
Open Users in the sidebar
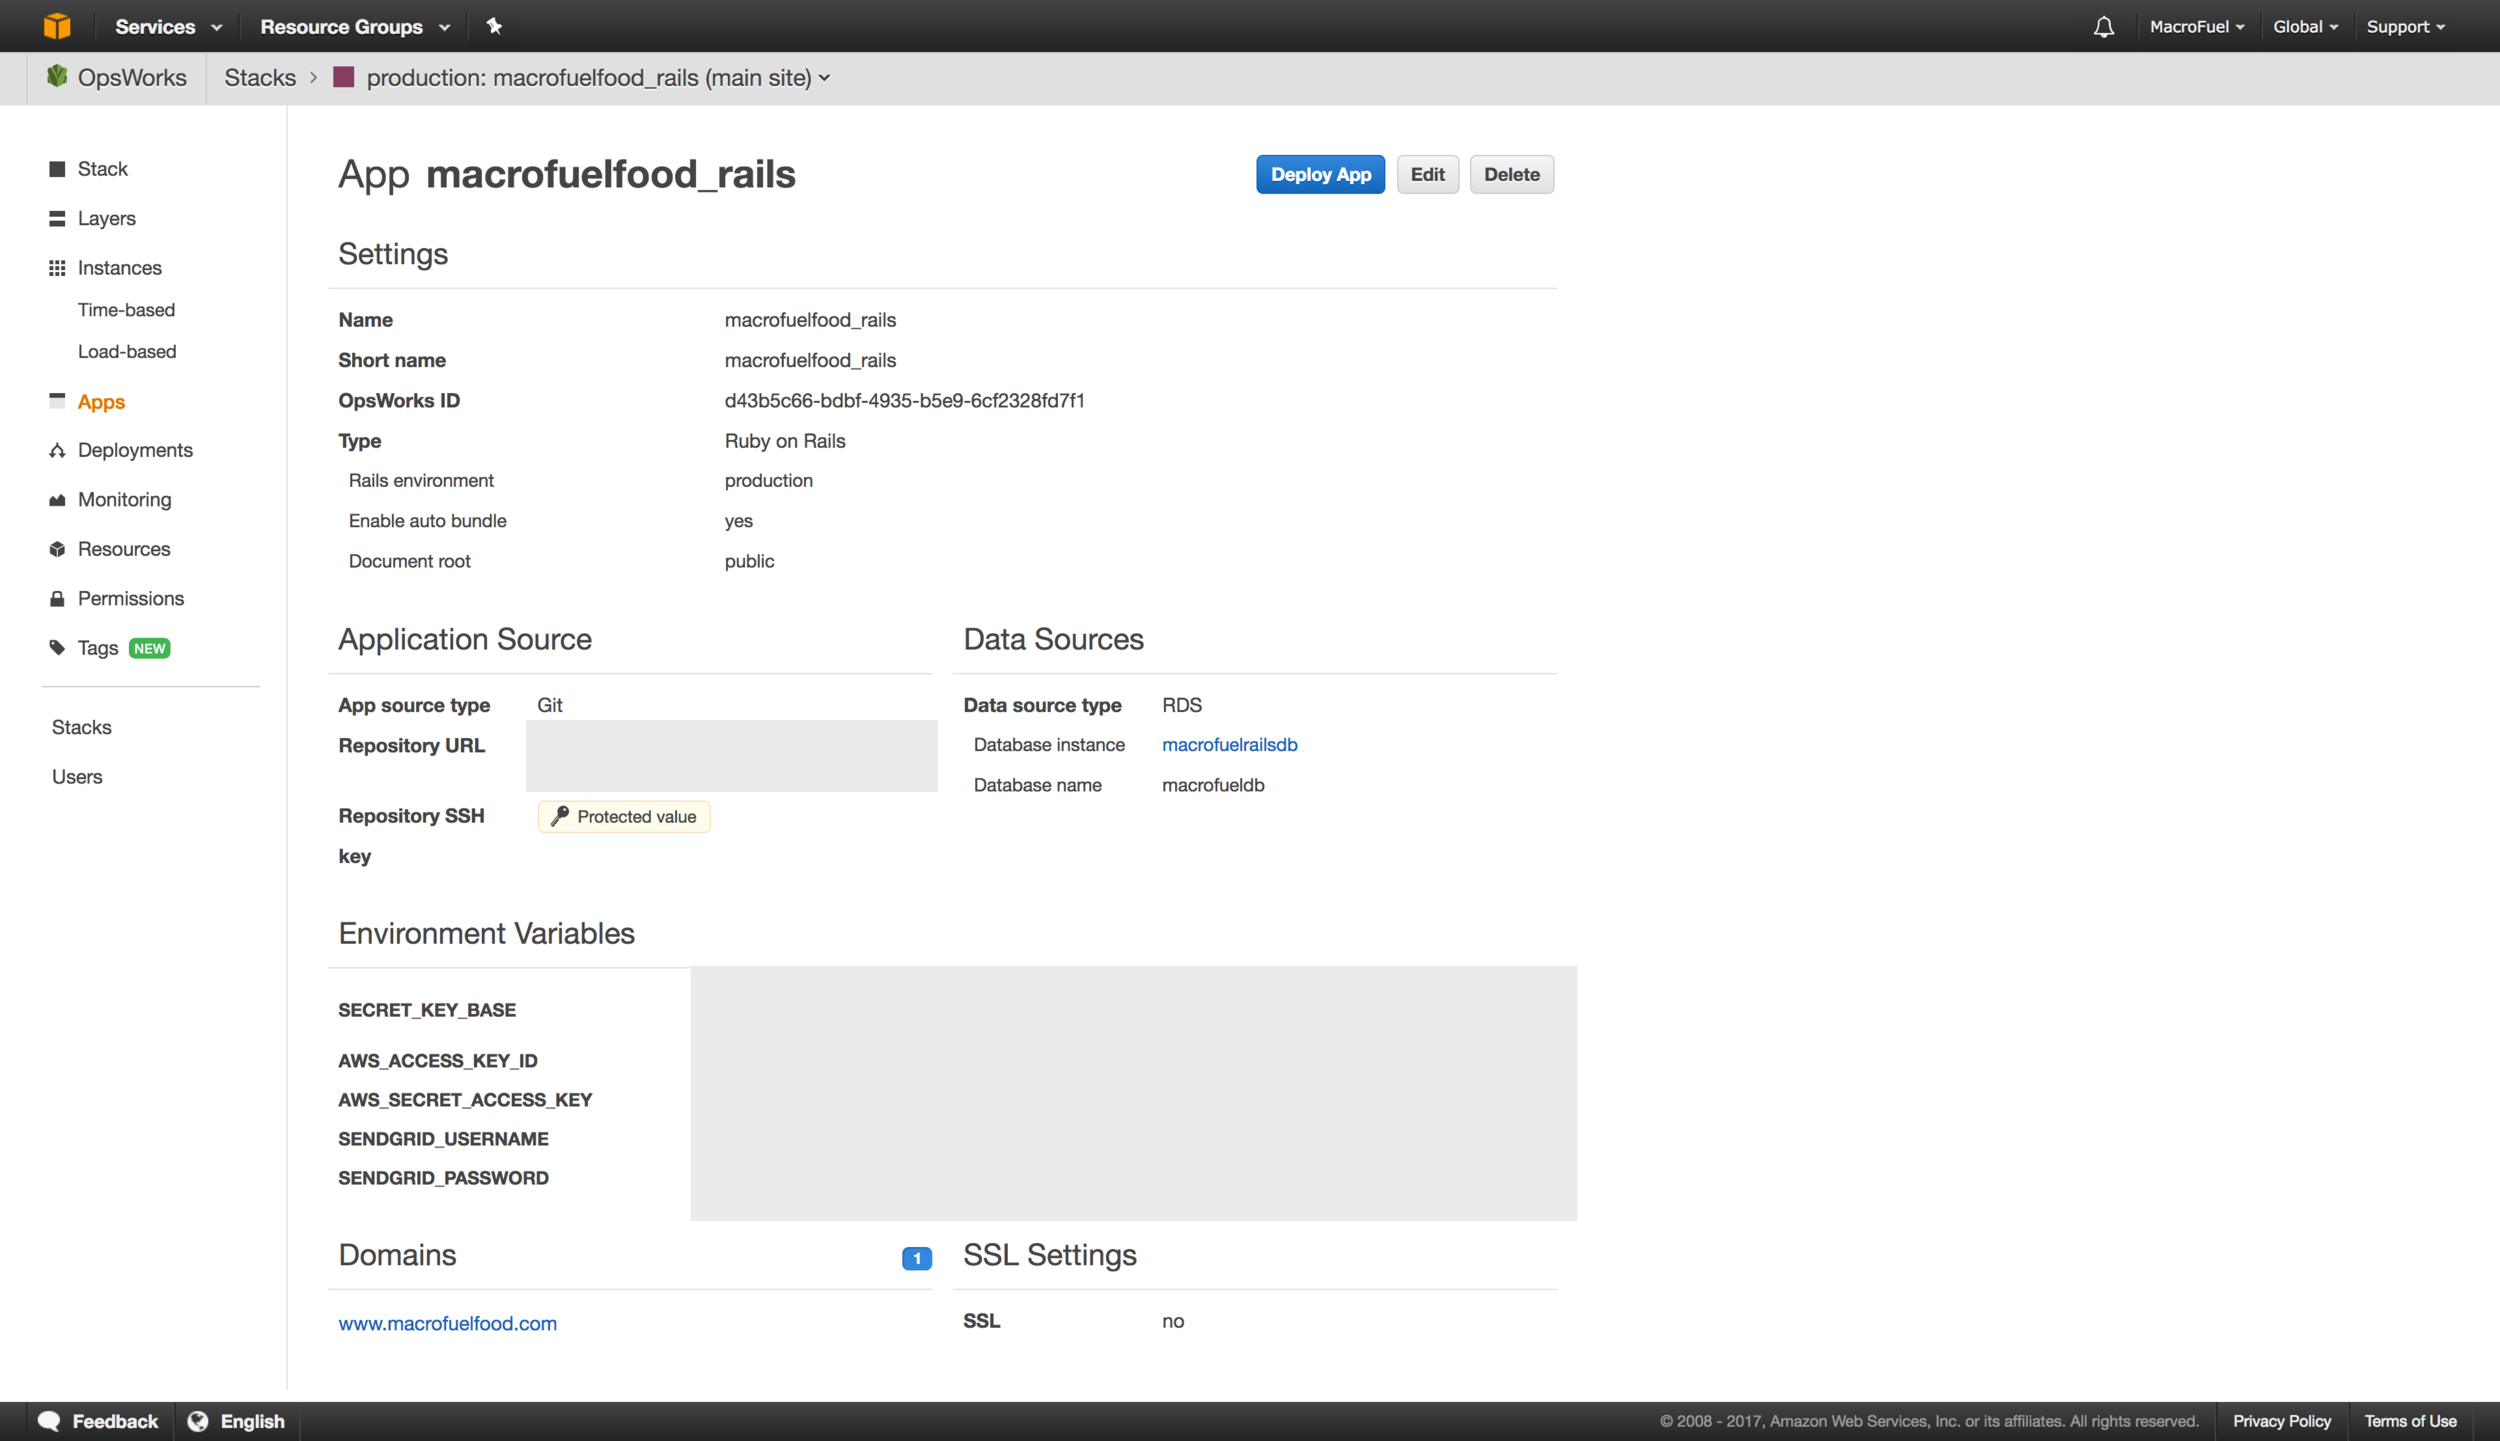click(77, 777)
